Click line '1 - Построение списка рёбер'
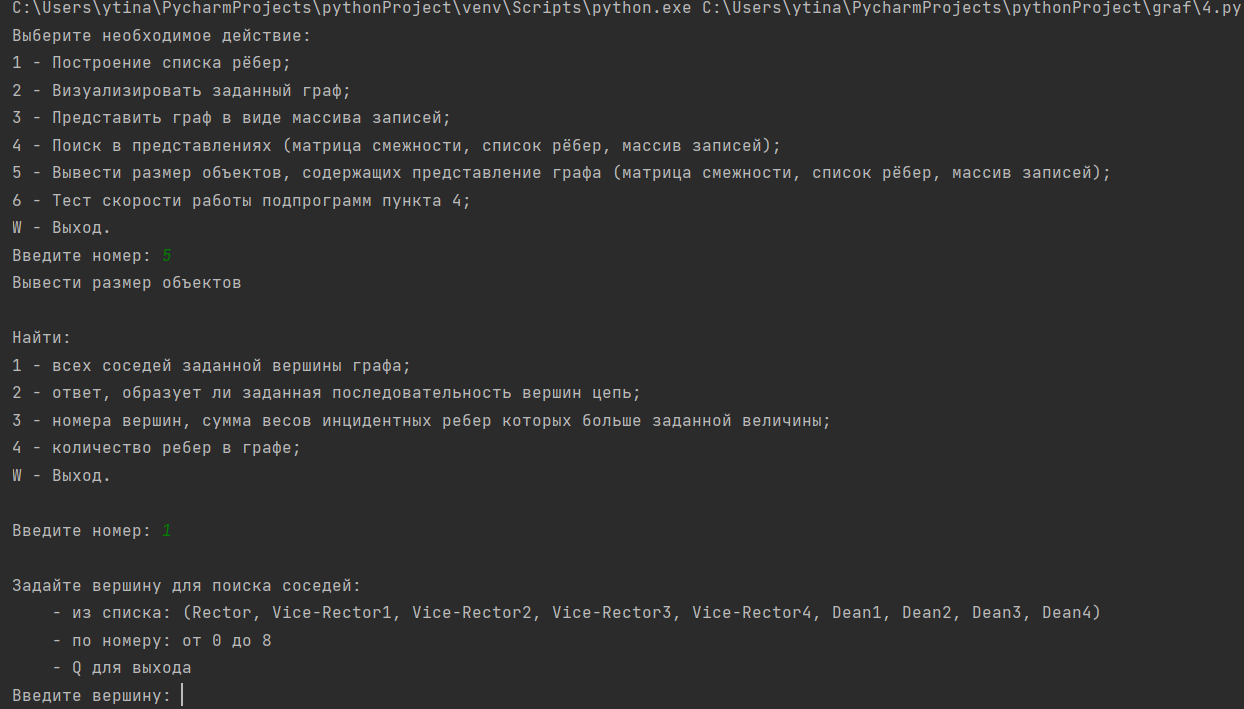The width and height of the screenshot is (1244, 709). pyautogui.click(x=151, y=63)
